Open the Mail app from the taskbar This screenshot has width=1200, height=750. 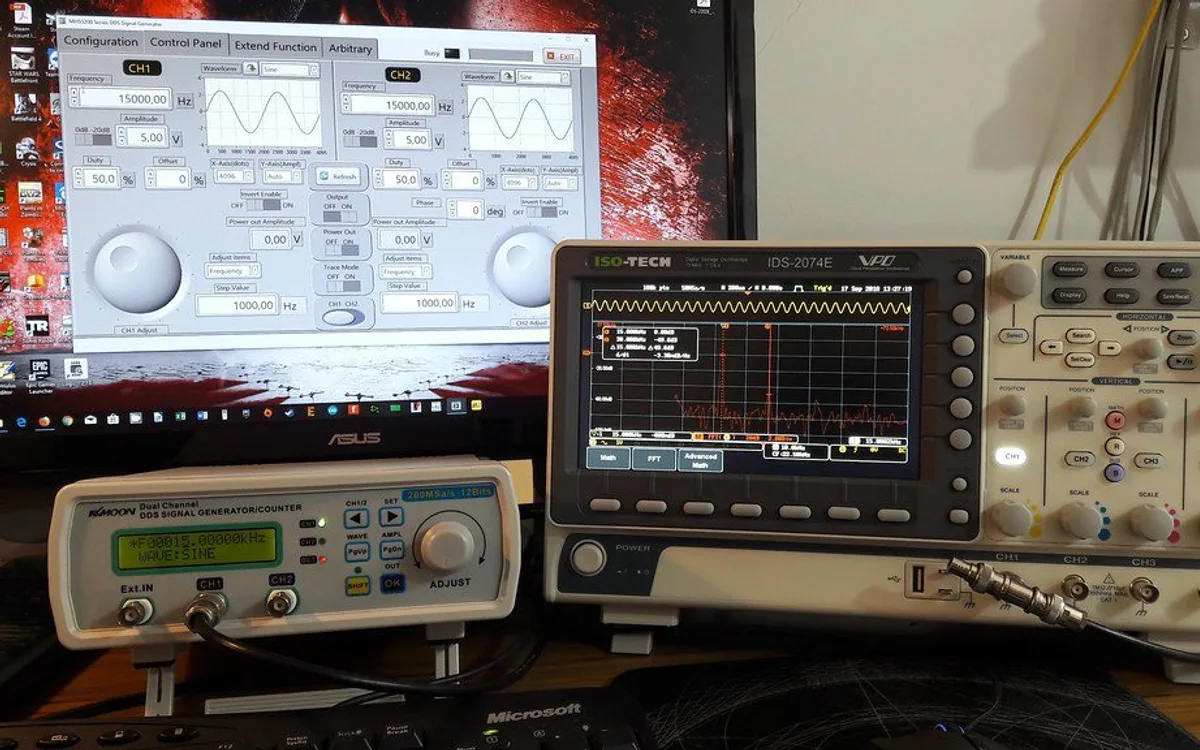coord(90,420)
